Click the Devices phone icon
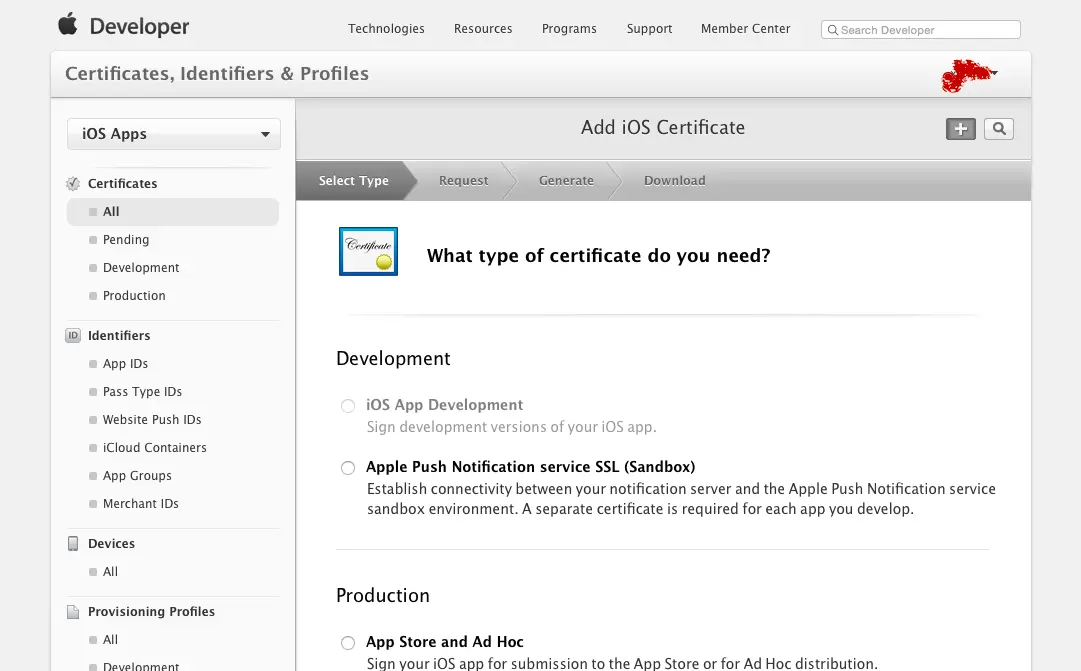This screenshot has height=671, width=1081. (72, 543)
